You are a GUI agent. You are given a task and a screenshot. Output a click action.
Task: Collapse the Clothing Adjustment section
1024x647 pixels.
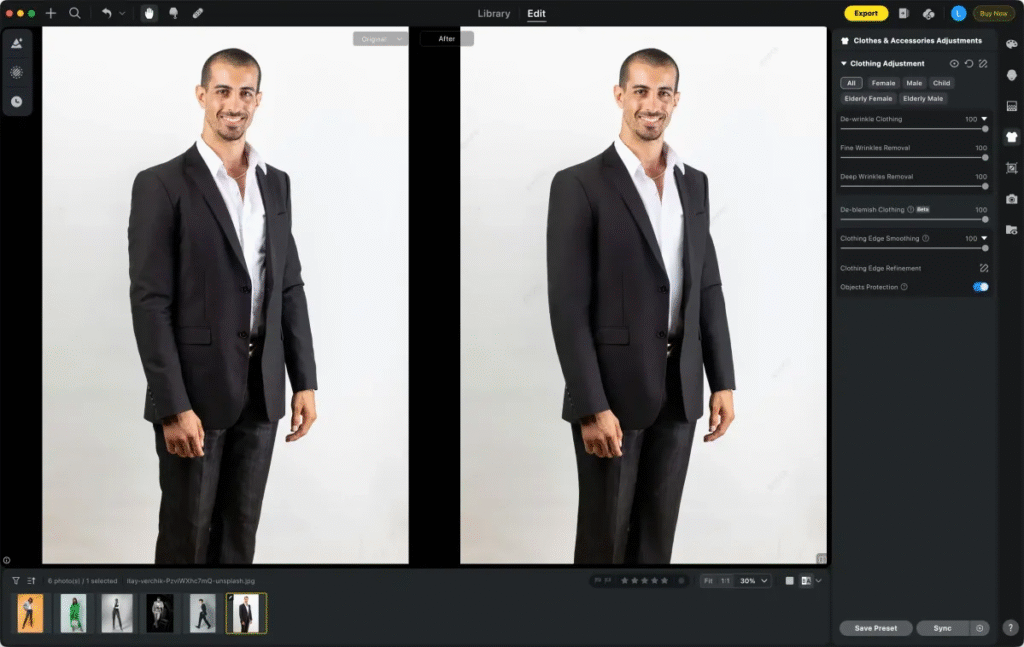coord(844,64)
